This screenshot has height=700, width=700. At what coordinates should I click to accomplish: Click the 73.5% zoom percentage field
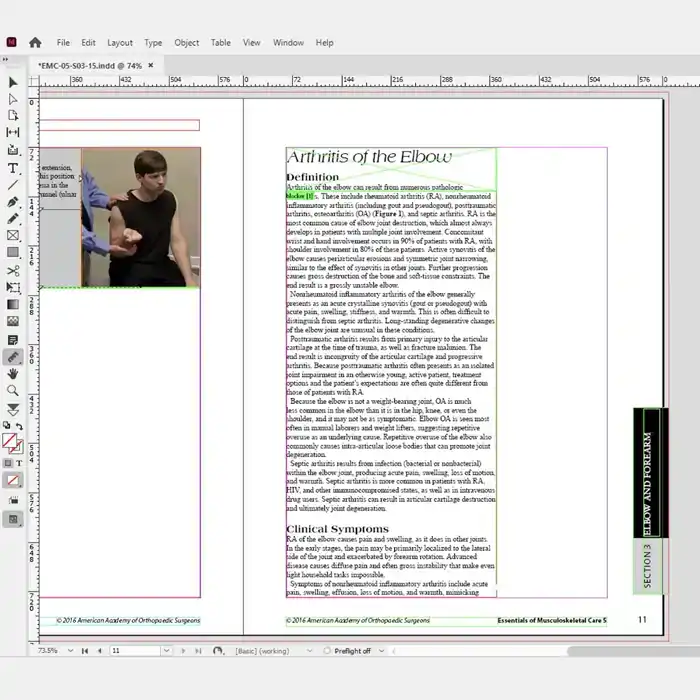coord(48,651)
